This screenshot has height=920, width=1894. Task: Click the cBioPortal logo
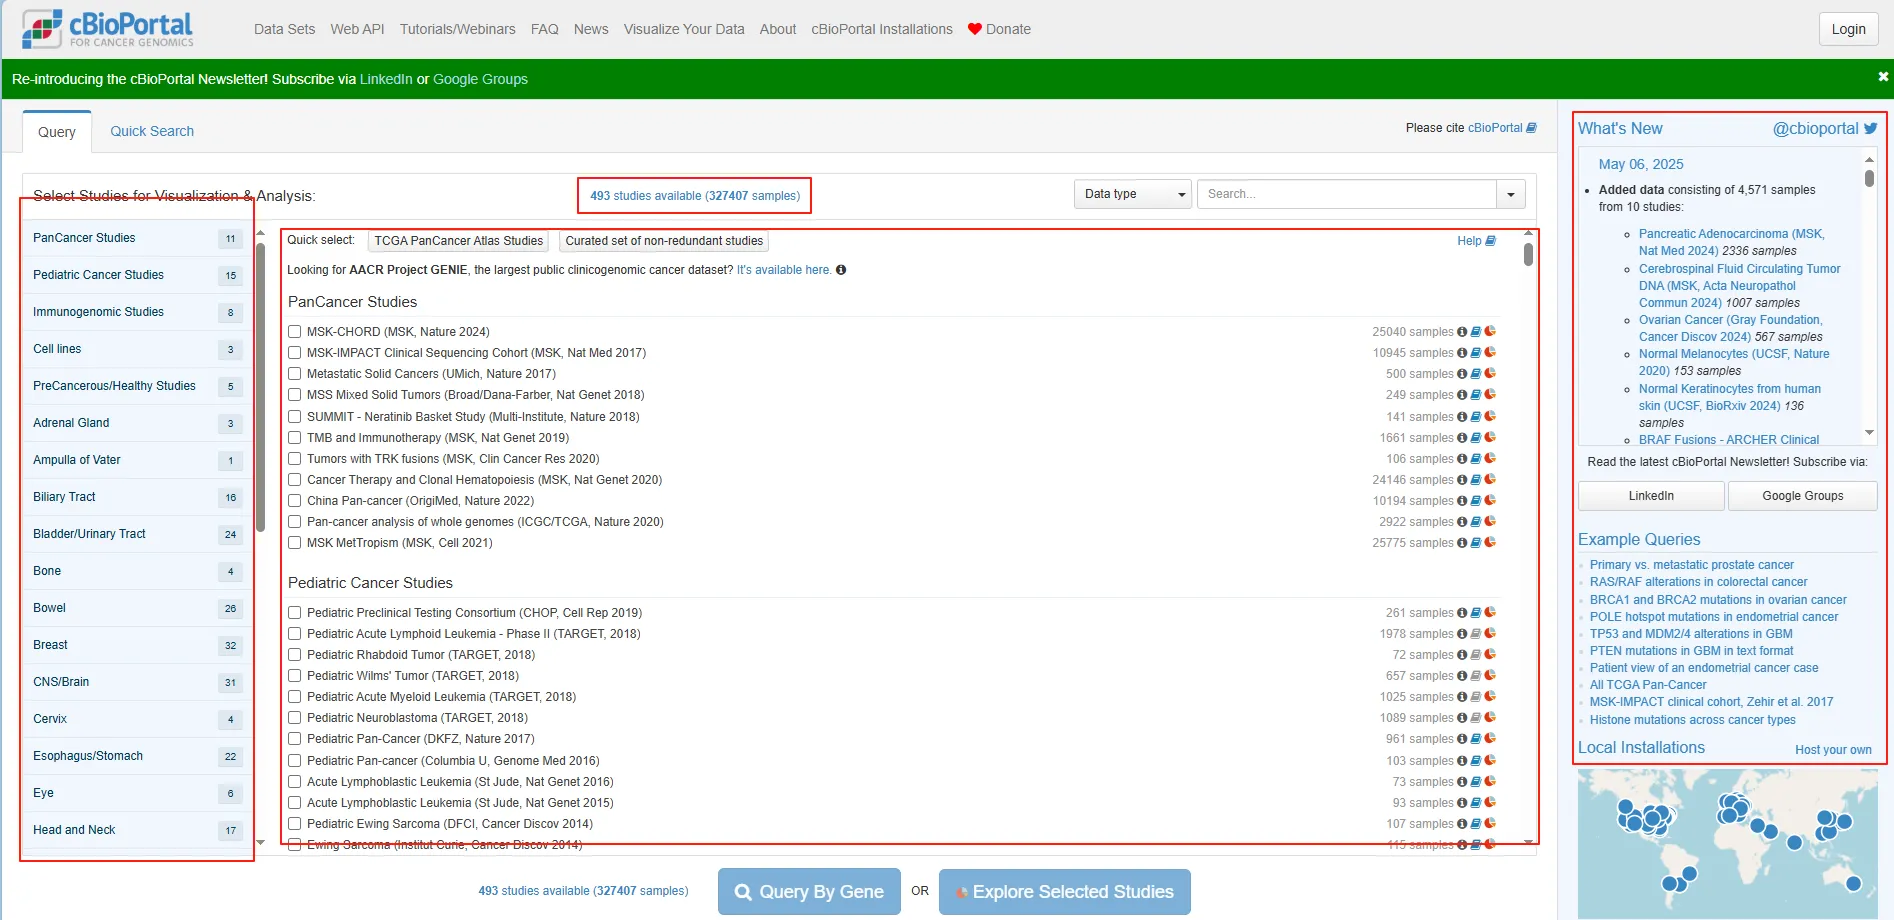pyautogui.click(x=108, y=28)
